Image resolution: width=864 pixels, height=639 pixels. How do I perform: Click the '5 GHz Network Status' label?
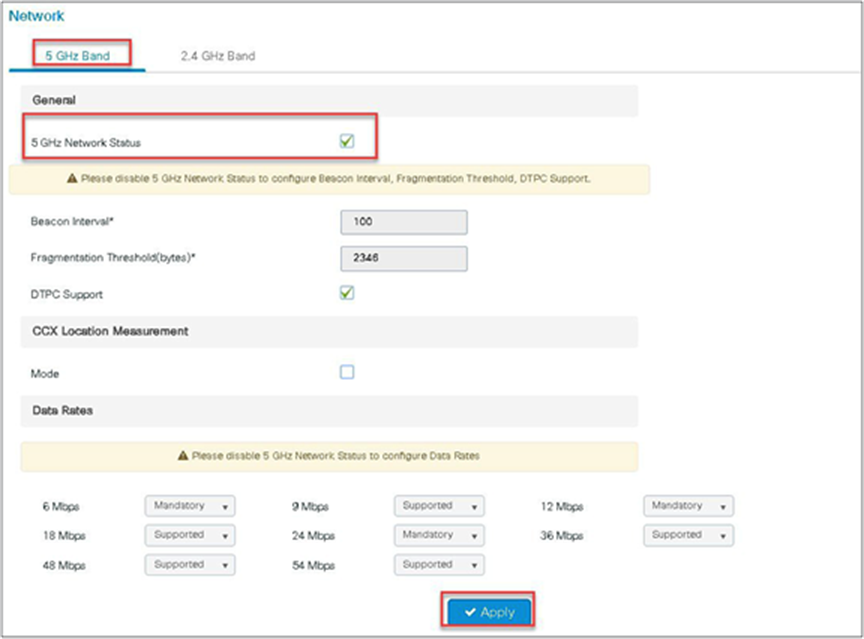[85, 143]
